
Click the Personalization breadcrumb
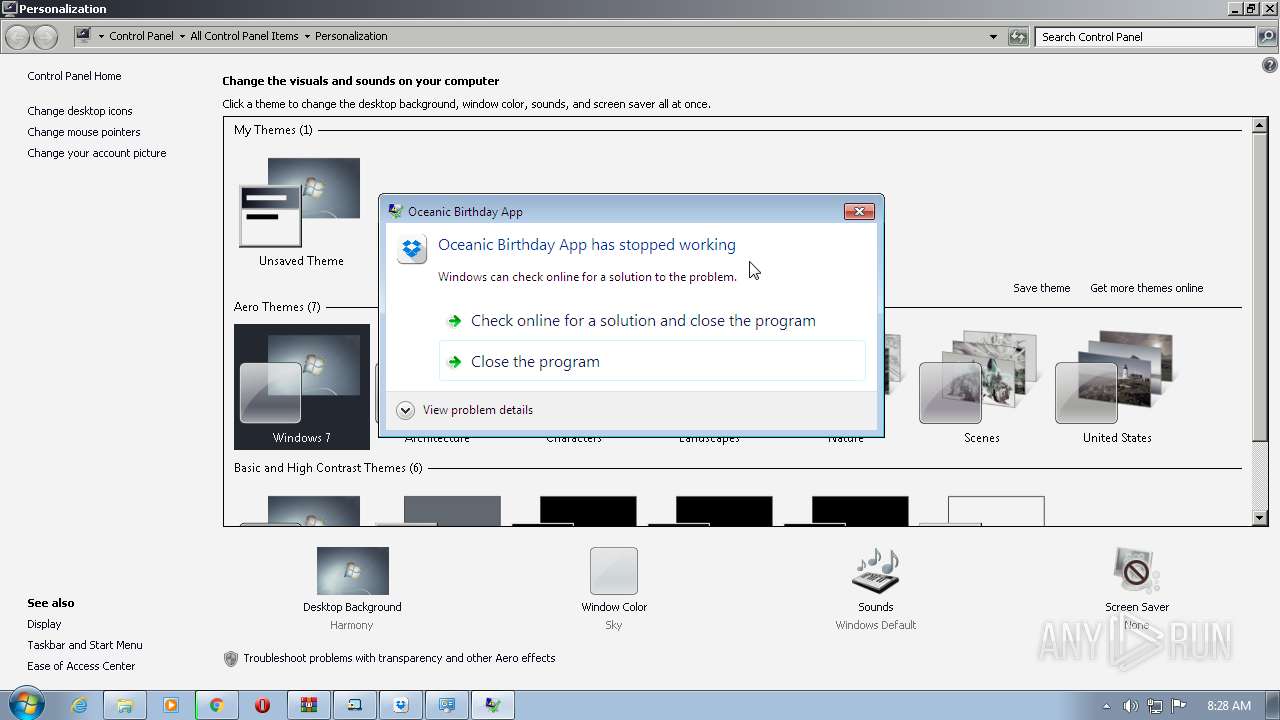click(x=351, y=36)
